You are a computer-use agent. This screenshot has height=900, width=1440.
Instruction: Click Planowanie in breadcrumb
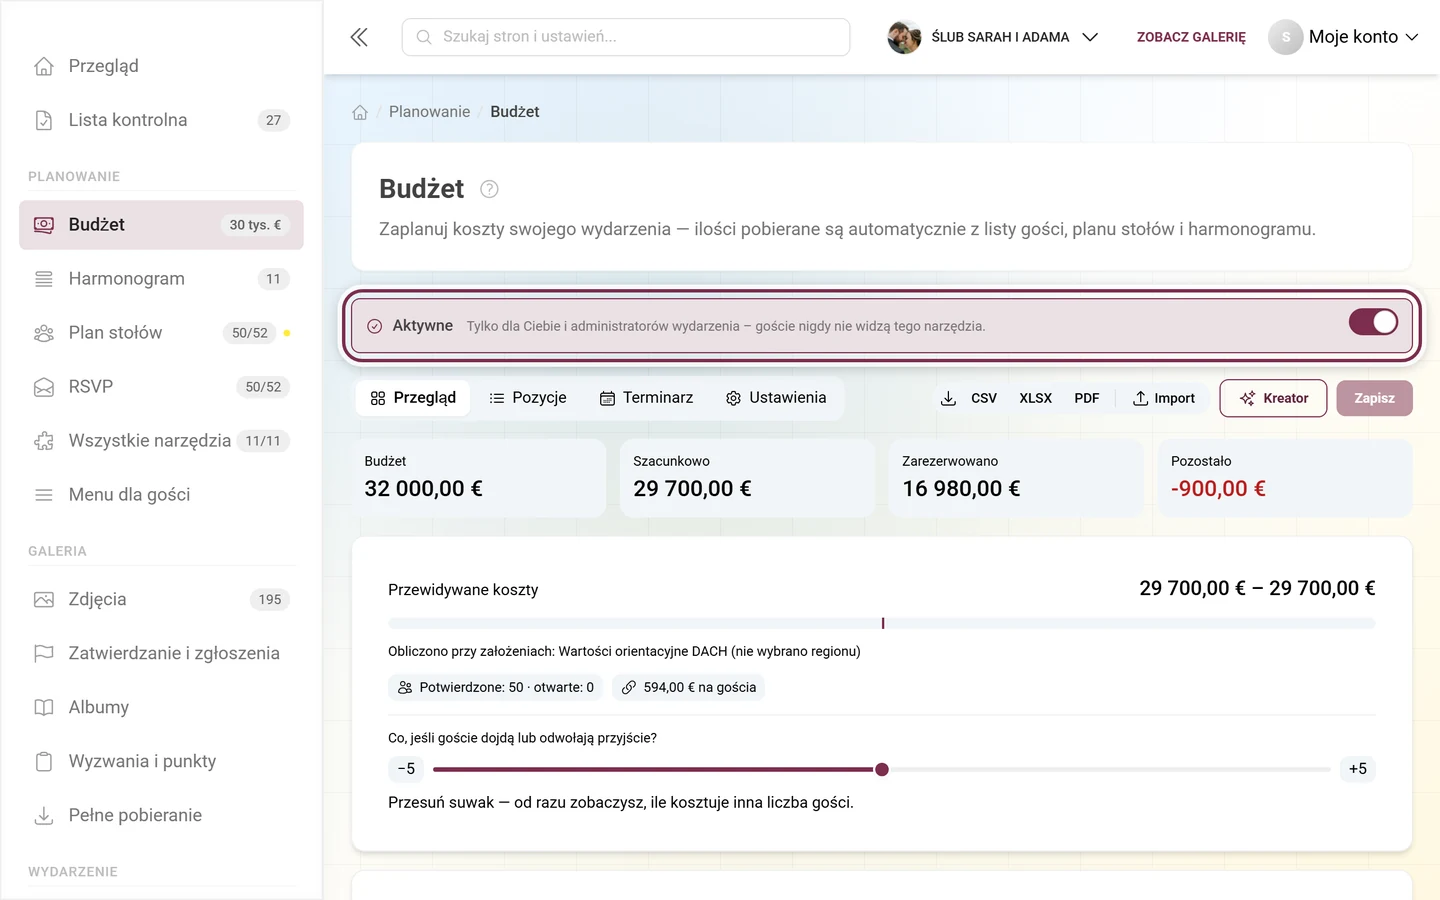coord(429,112)
